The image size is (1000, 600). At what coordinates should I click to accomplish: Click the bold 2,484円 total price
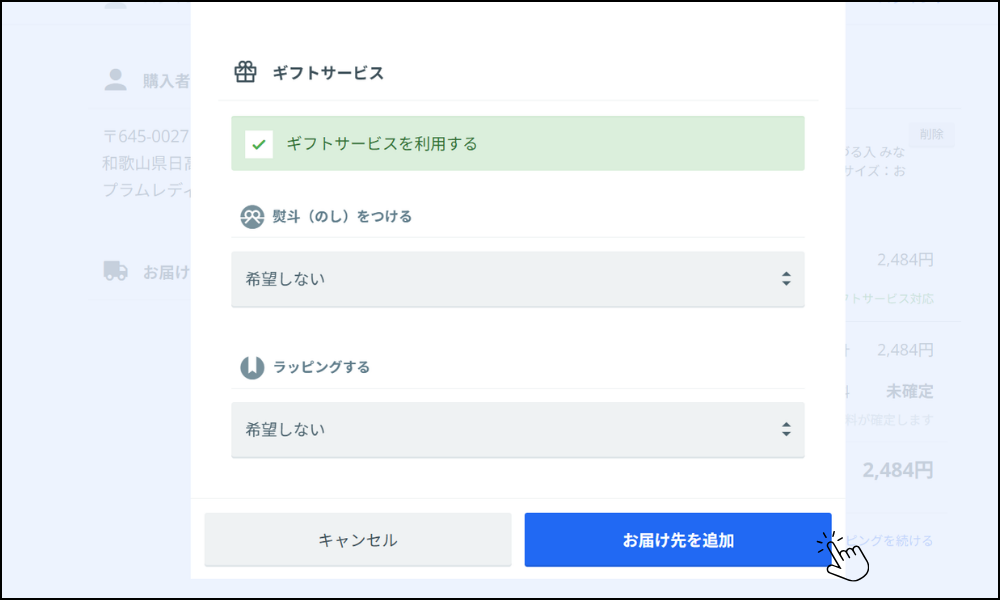coord(898,470)
